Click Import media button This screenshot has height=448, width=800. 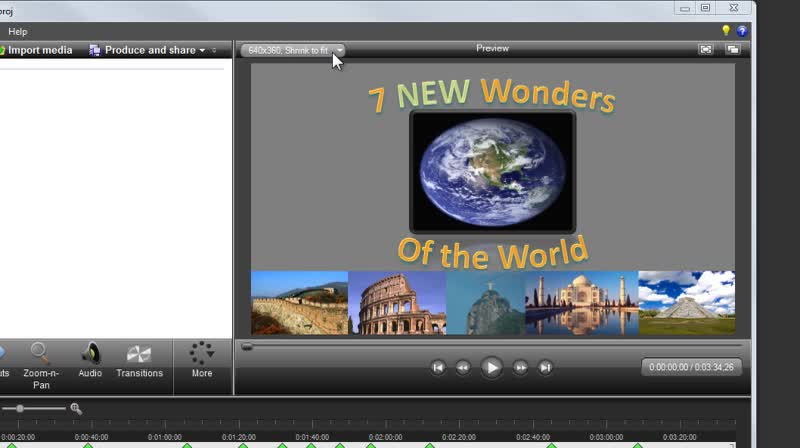(36, 50)
